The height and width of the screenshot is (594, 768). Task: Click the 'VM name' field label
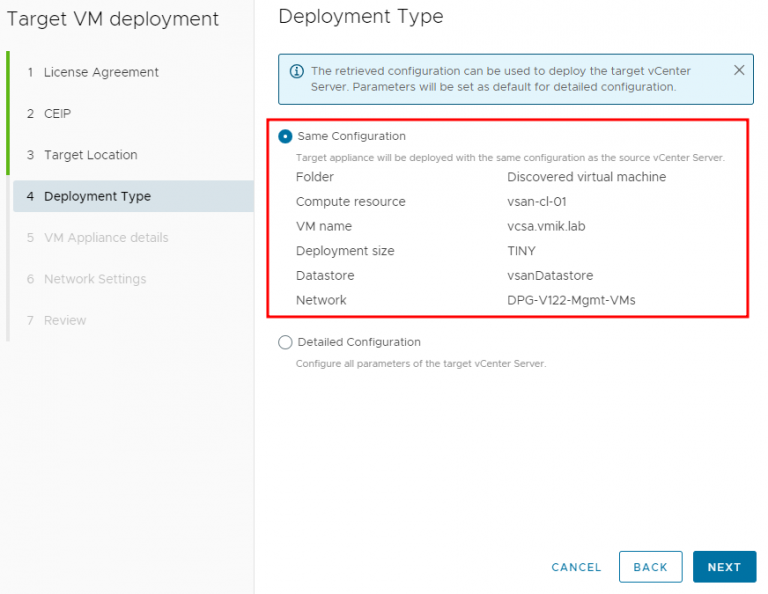pyautogui.click(x=324, y=226)
